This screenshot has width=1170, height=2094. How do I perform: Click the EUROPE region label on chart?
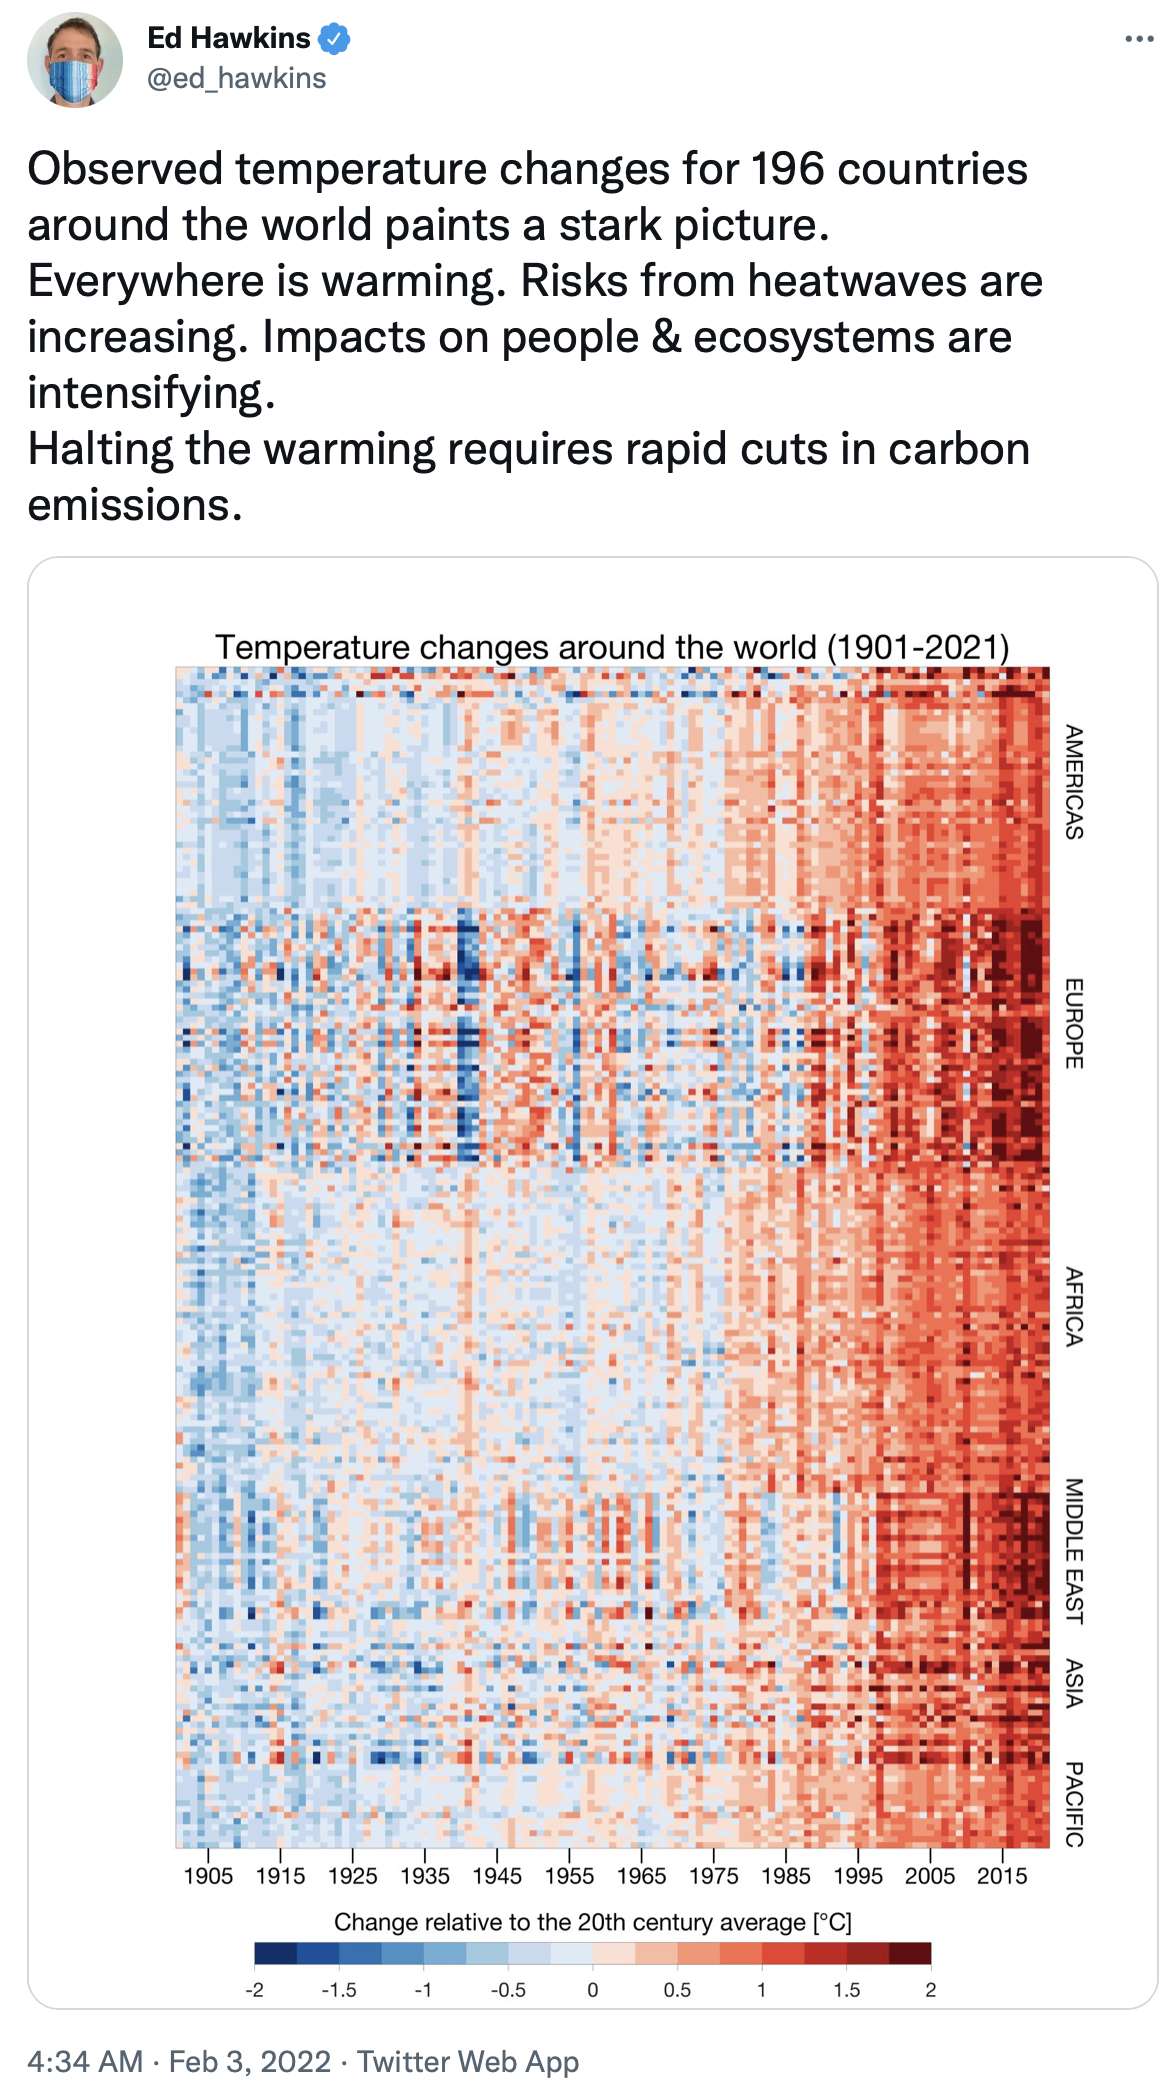[1074, 1023]
